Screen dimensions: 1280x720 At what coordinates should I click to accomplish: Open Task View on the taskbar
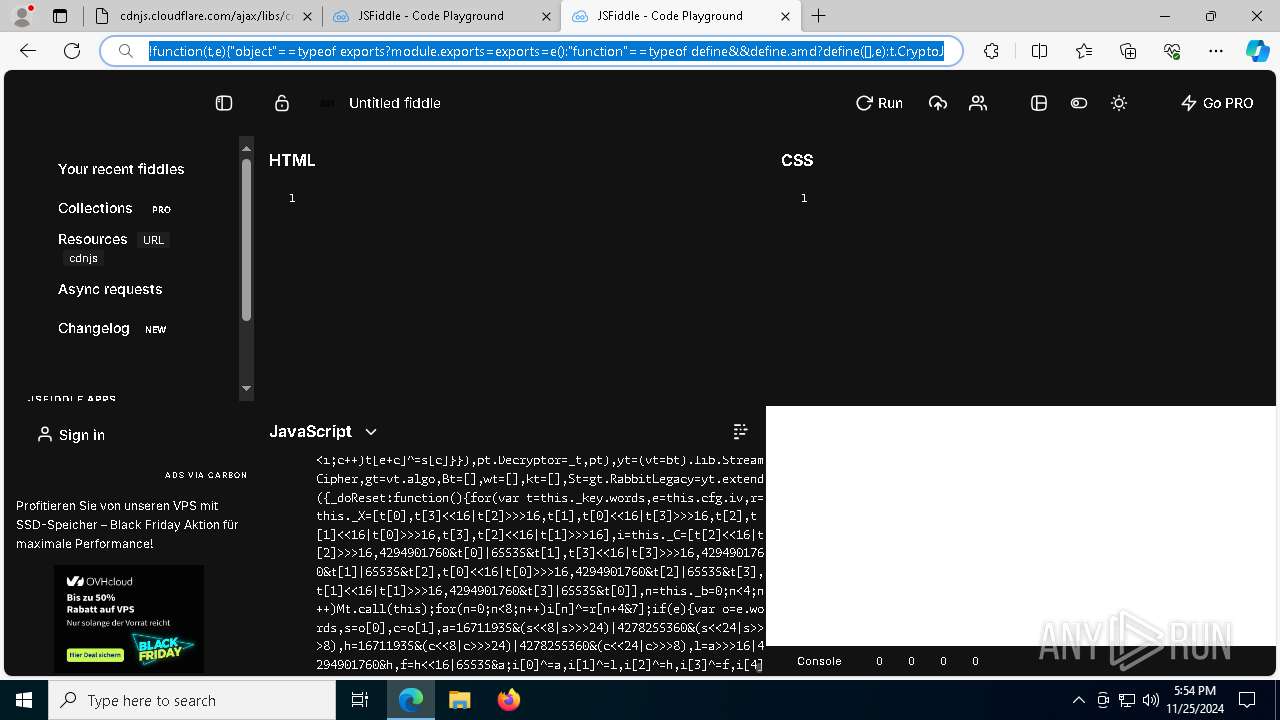click(x=361, y=700)
